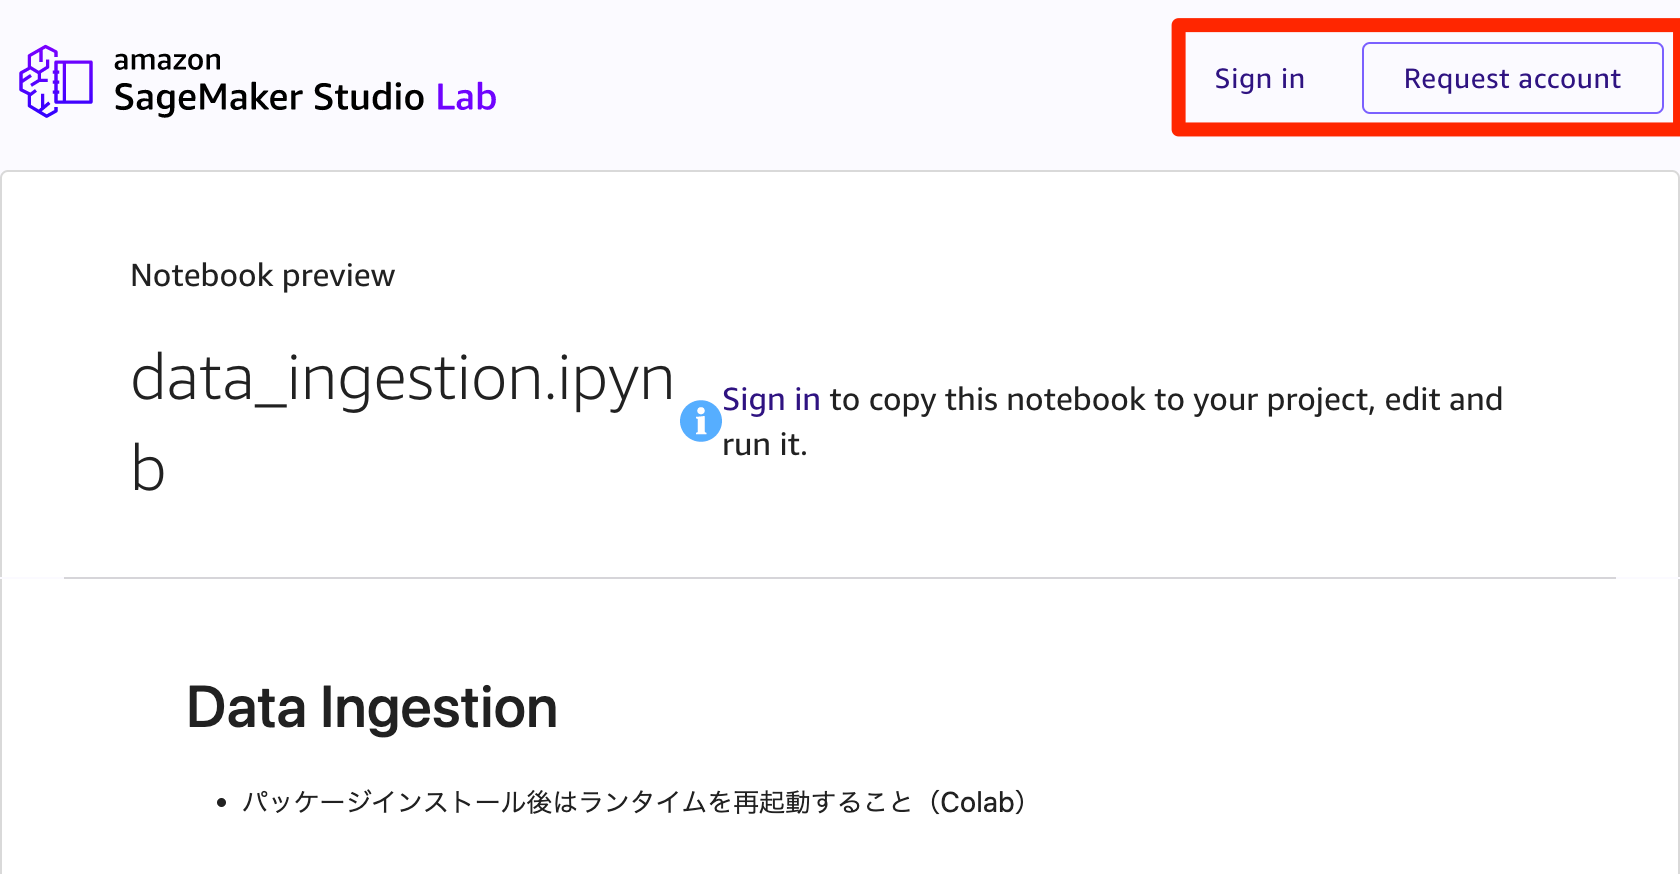This screenshot has width=1680, height=874.
Task: Click the data_ingestion.ipyn filename title
Action: (402, 379)
